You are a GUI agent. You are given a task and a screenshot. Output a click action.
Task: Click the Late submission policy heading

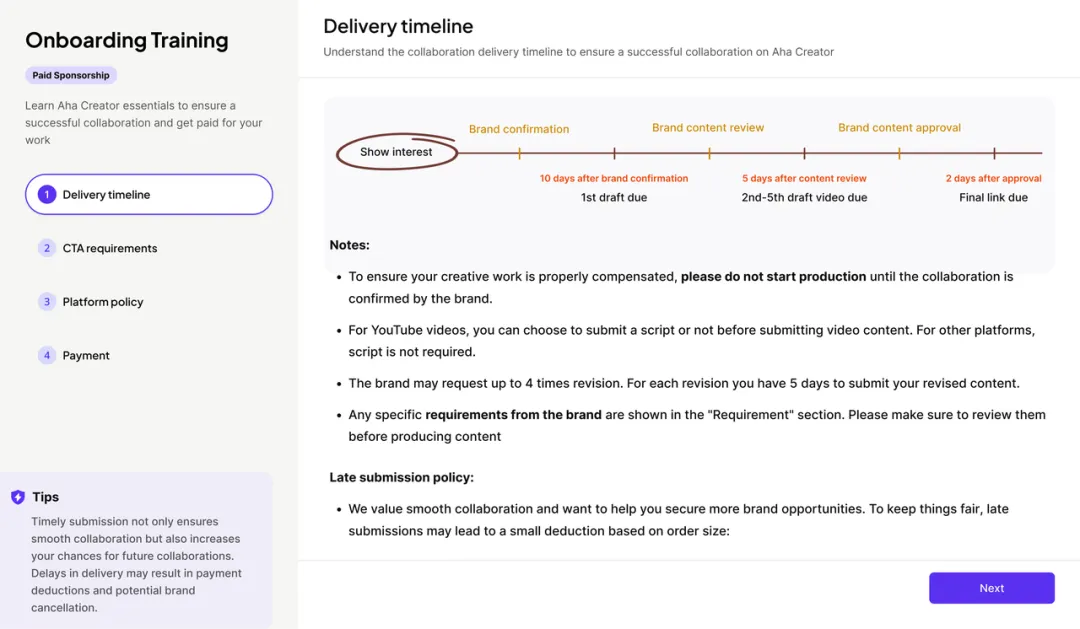(x=402, y=478)
